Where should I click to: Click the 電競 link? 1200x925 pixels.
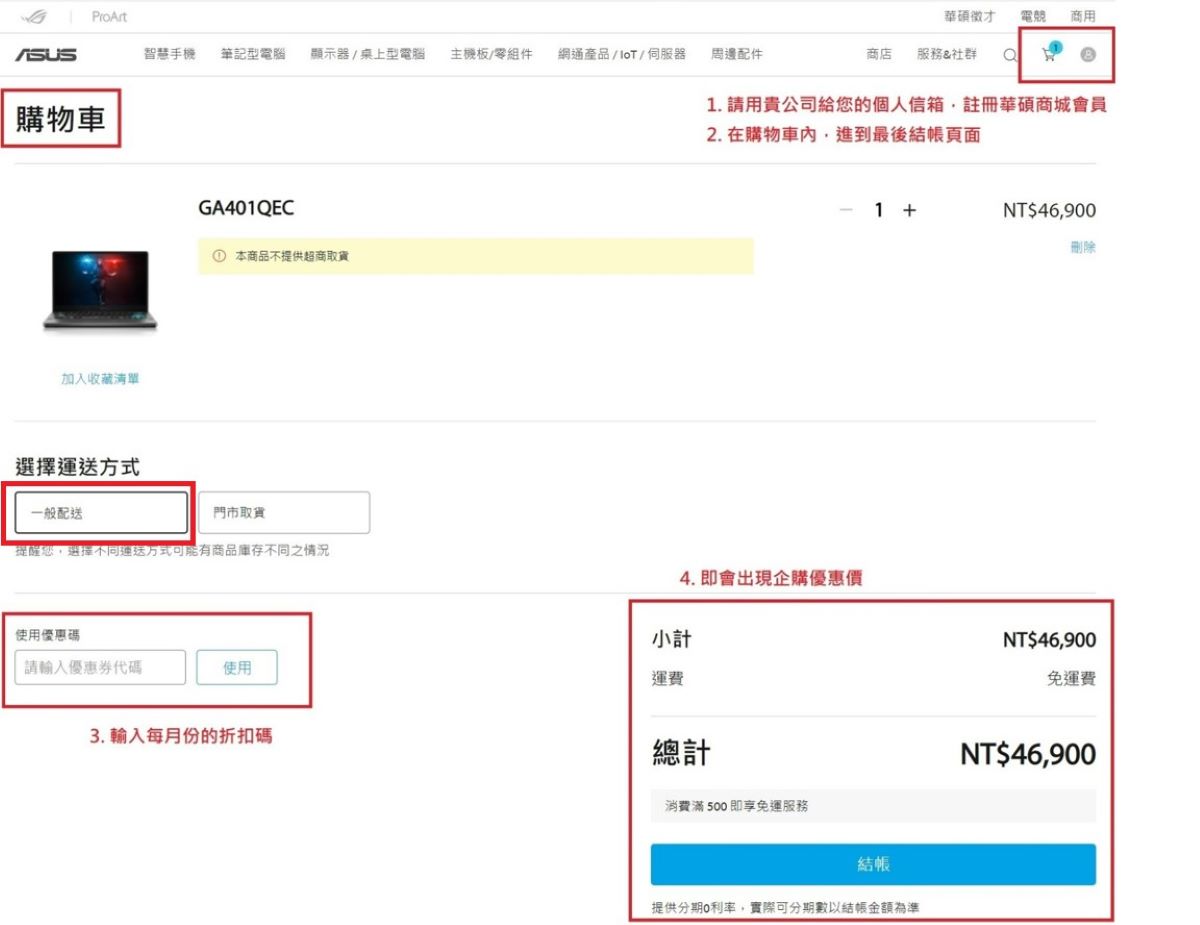coord(1033,17)
